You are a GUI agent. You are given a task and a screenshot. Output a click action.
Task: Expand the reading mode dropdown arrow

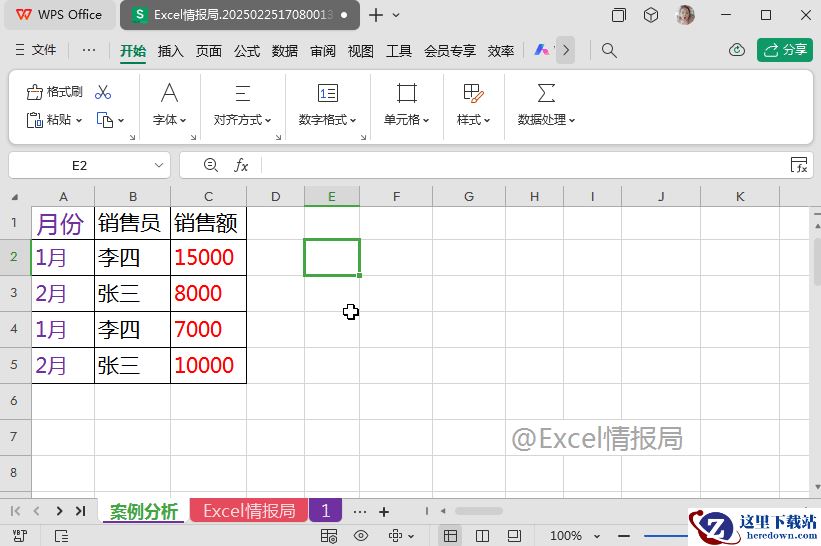click(411, 536)
